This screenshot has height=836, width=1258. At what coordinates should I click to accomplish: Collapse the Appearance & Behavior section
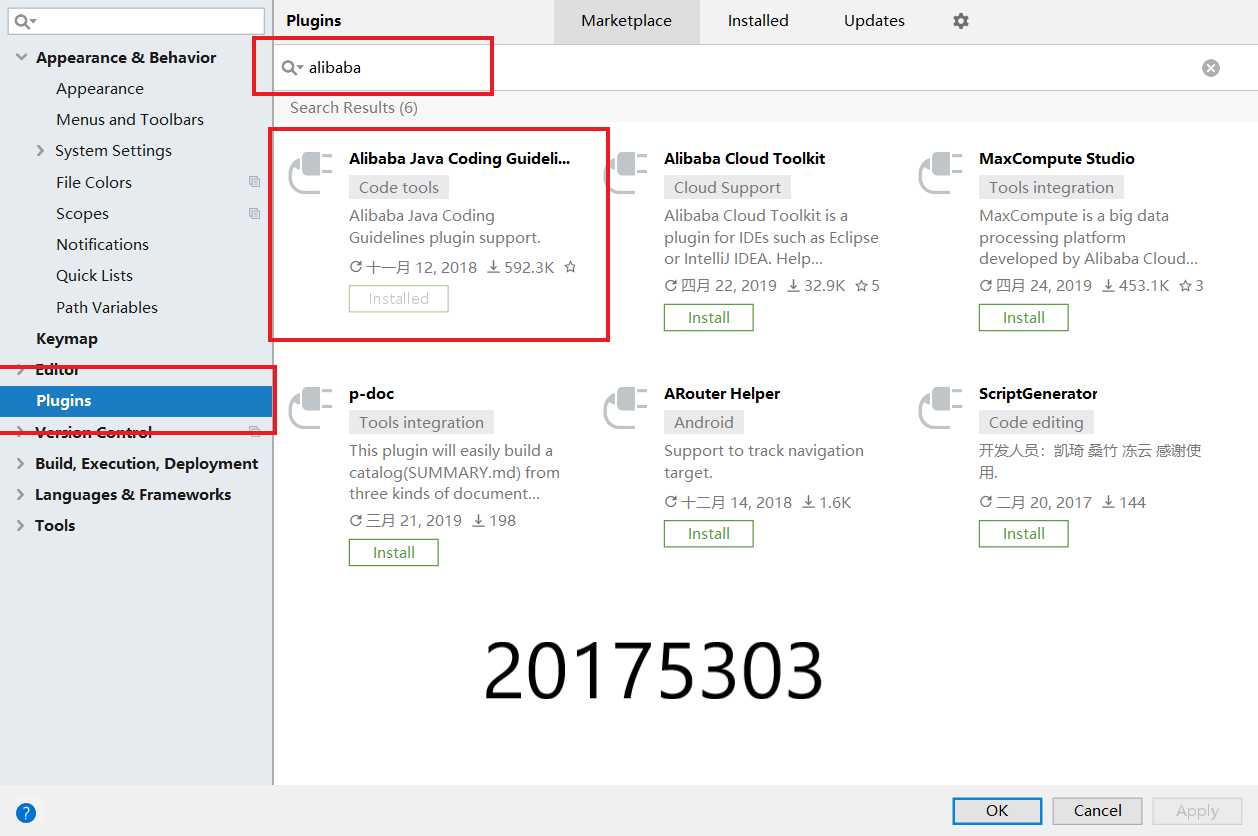tap(21, 58)
